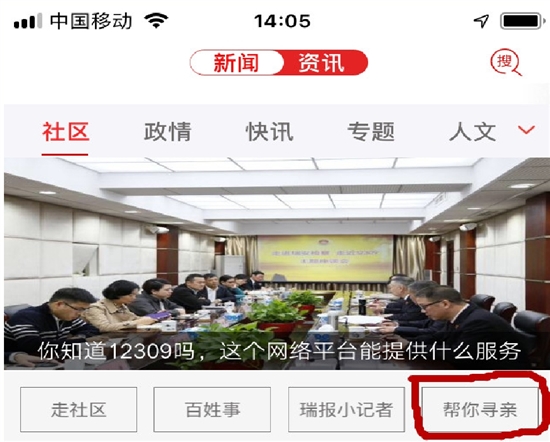Open the red search icon labeled 搜
Viewport: 550px width, 442px height.
coord(505,62)
